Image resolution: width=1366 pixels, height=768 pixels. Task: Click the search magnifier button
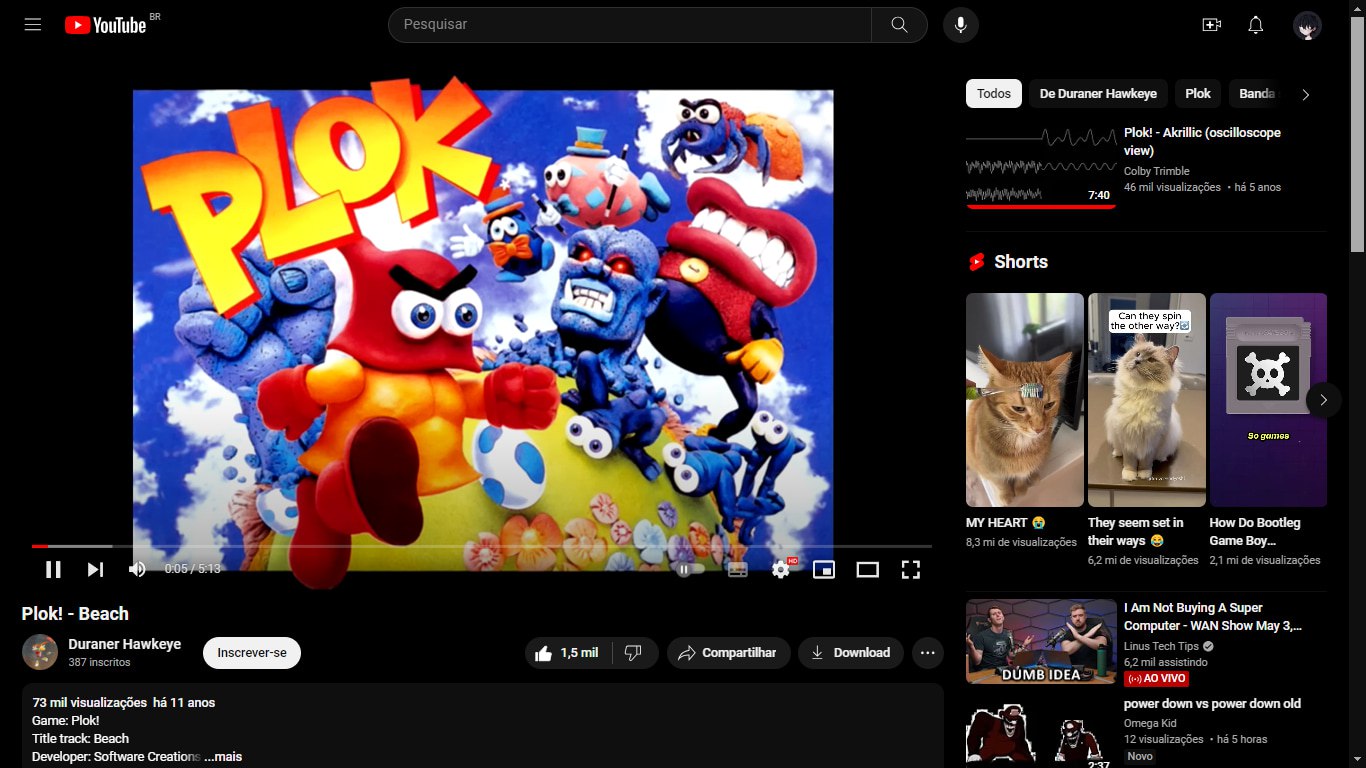(899, 25)
